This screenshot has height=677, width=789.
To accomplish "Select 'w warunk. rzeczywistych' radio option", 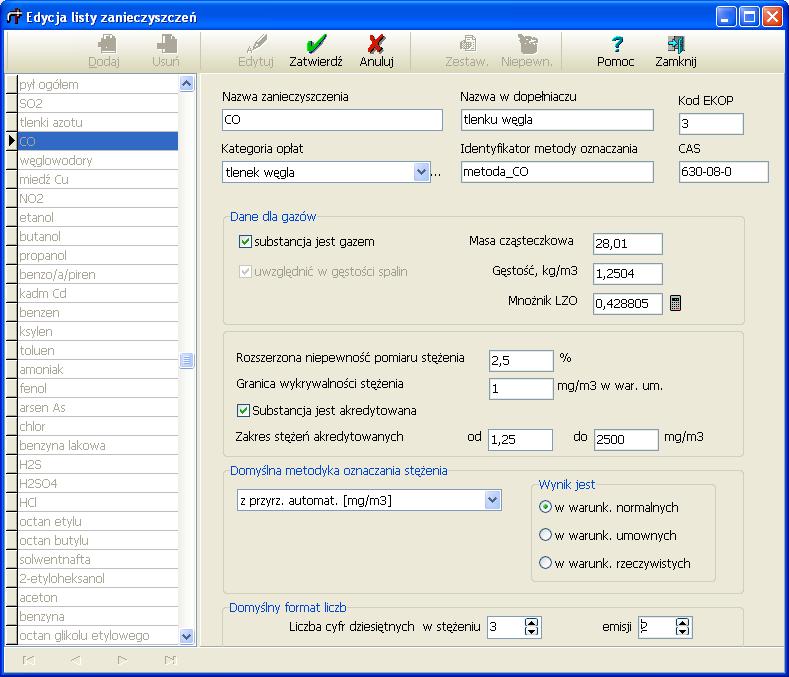I will tap(545, 562).
